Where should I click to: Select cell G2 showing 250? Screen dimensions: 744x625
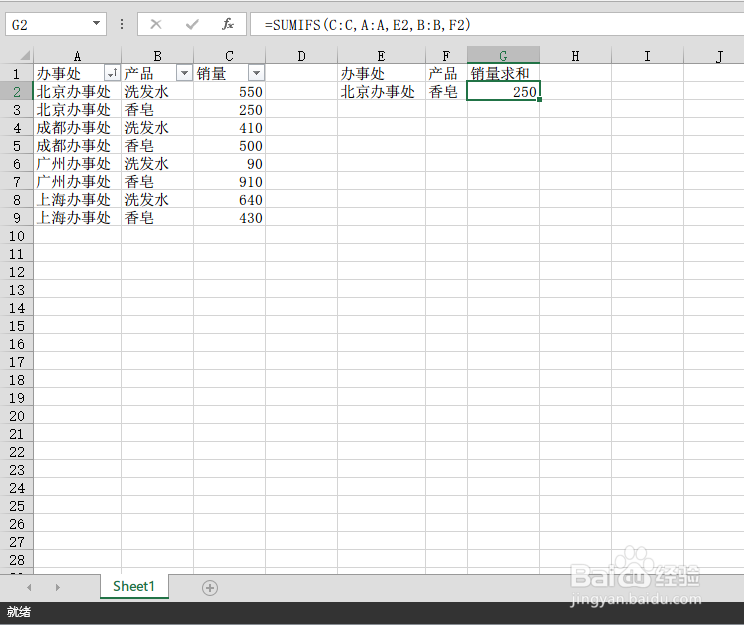pyautogui.click(x=503, y=91)
